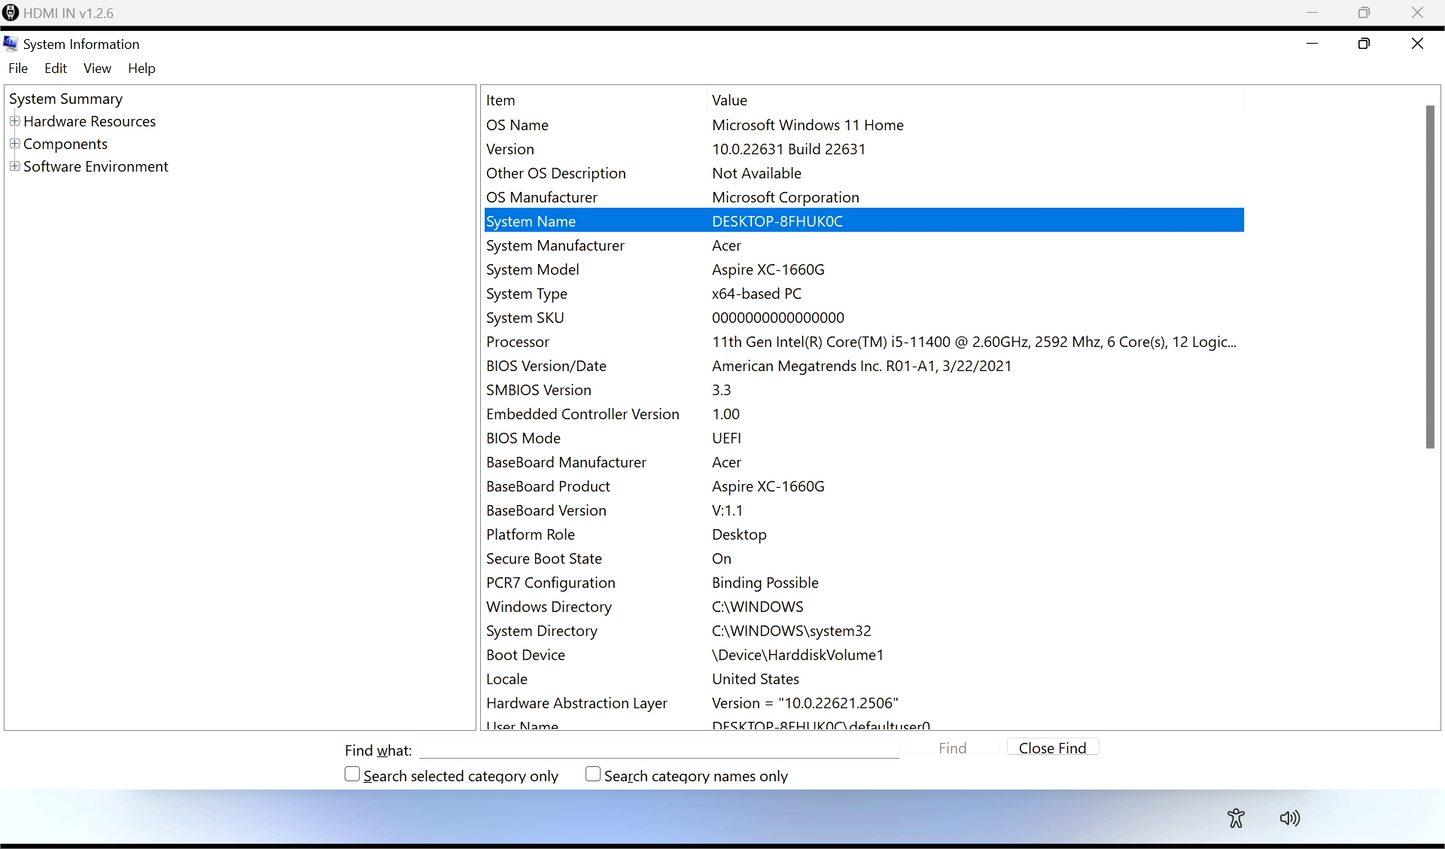The width and height of the screenshot is (1445, 849).
Task: Enable Search selected category only checkbox
Action: click(352, 774)
